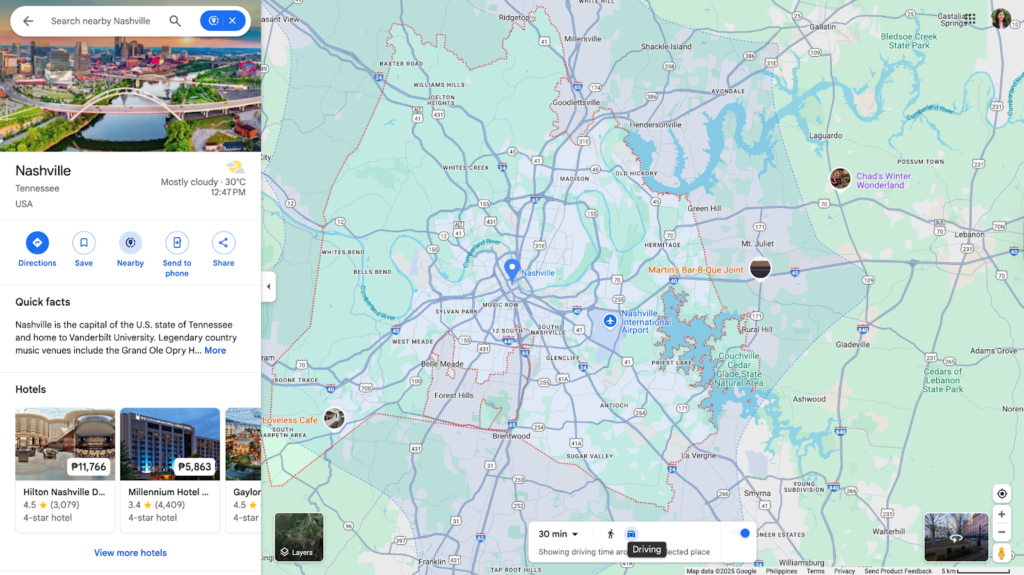Screen dimensions: 1024x575
Task: Click the map scale bar
Action: 976,571
